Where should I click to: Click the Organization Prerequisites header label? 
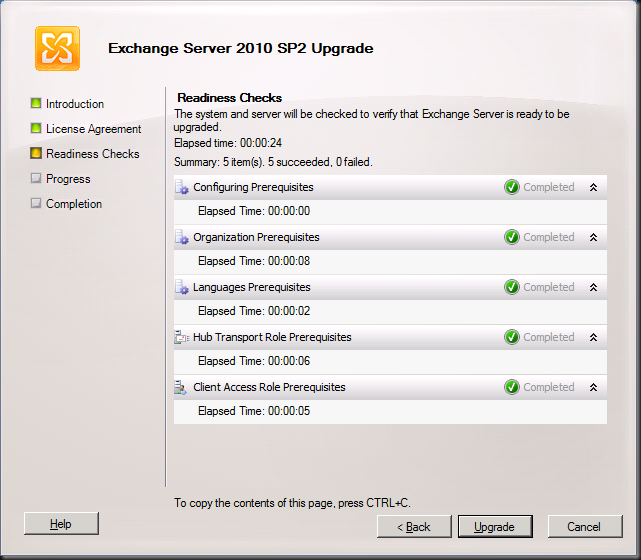pos(256,237)
